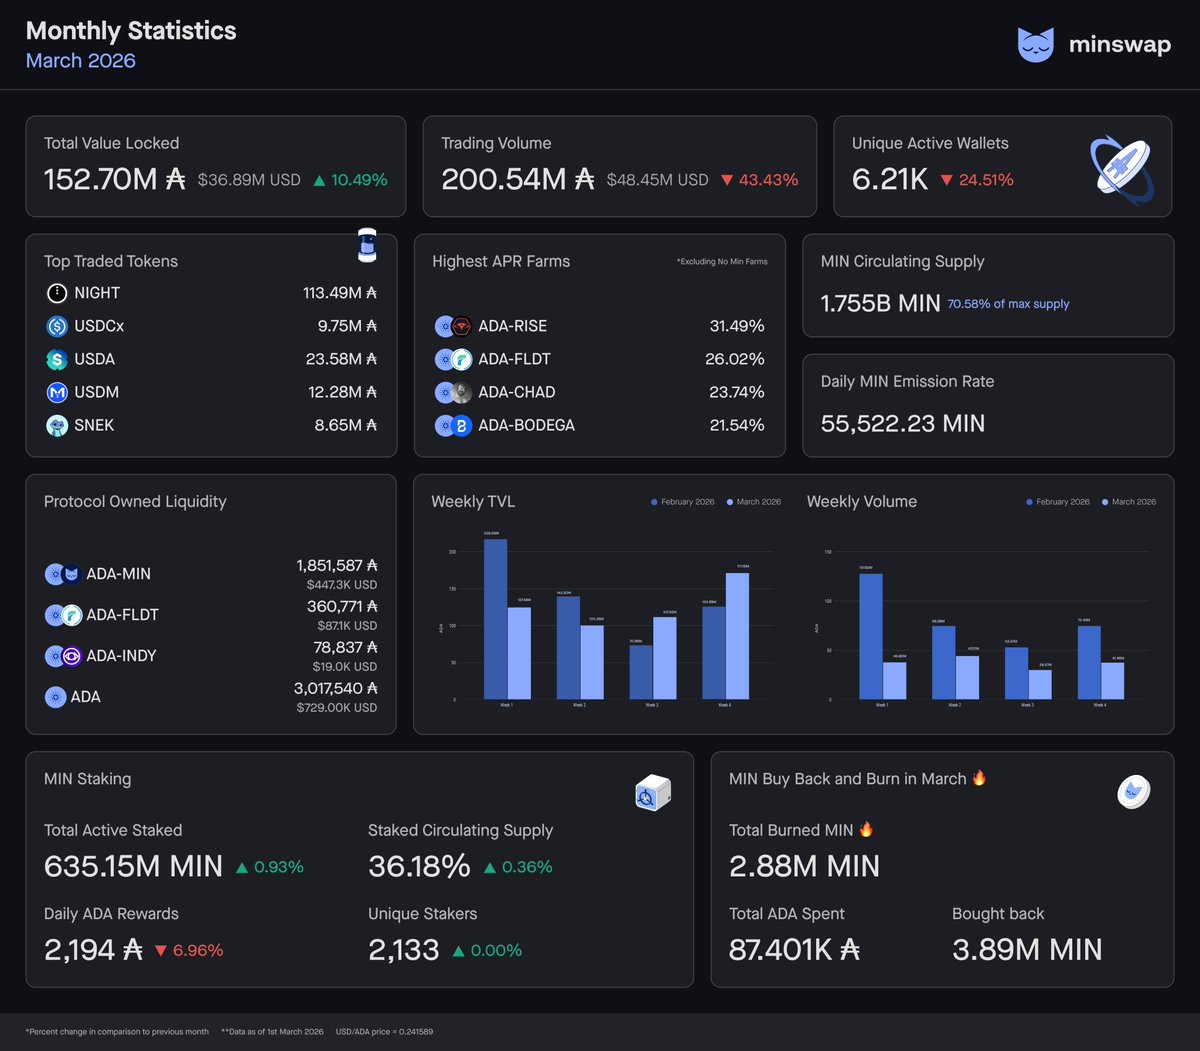1200x1051 pixels.
Task: Click the ADA-FLDT pair icon in Protocol Owned Liquidity
Action: click(63, 615)
